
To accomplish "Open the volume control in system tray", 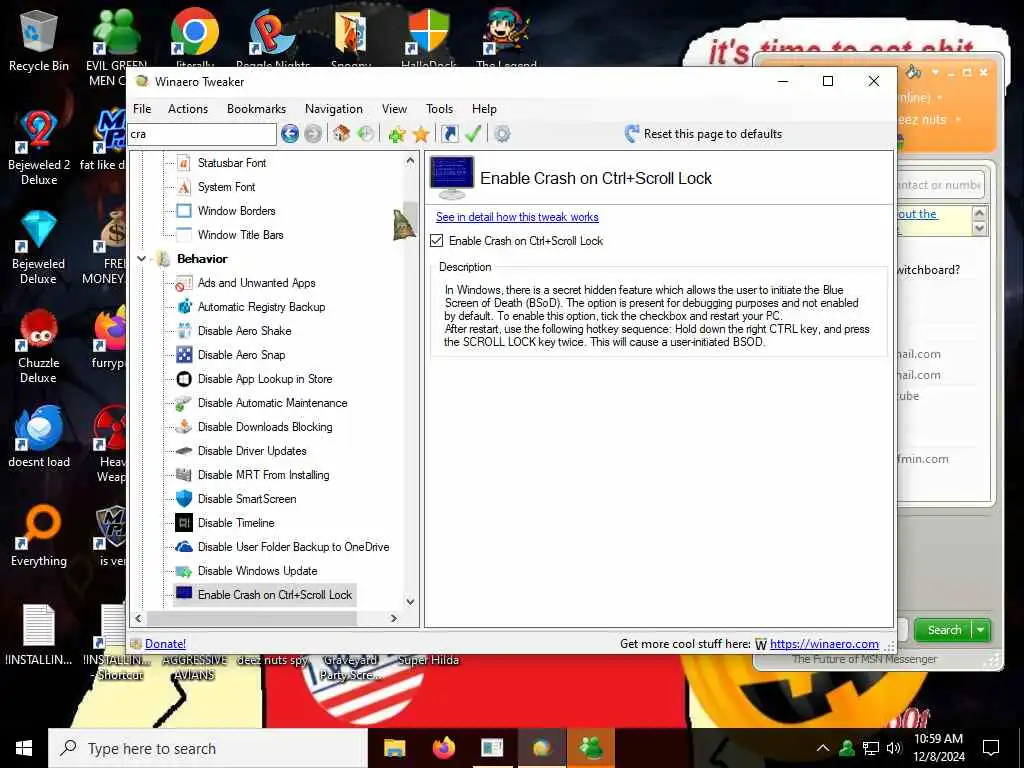I will tap(894, 748).
